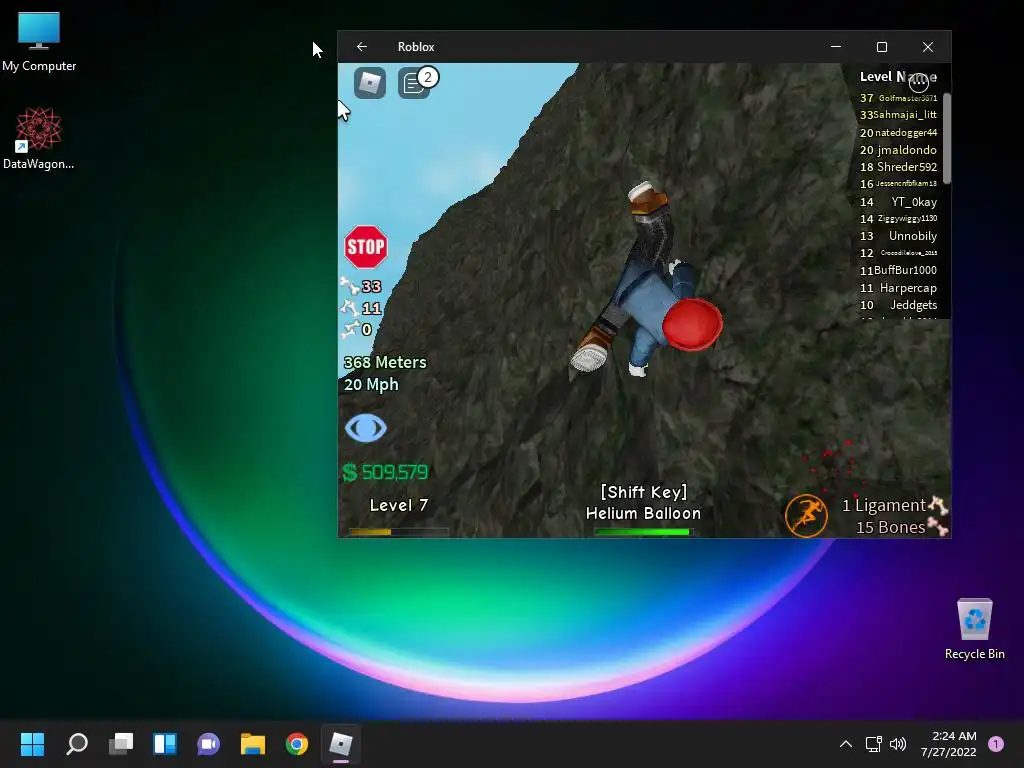Click the Helium Balloon label

[643, 513]
